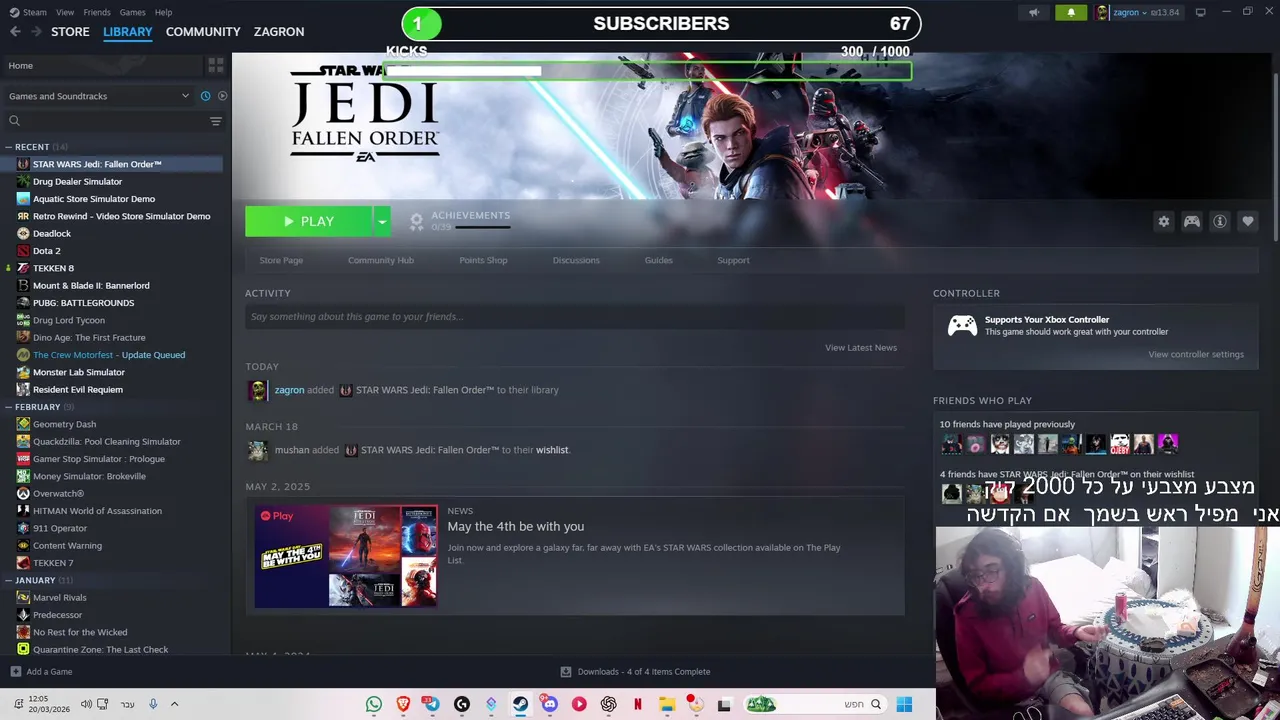
Task: Open the Games menu
Action: [x=132, y=12]
